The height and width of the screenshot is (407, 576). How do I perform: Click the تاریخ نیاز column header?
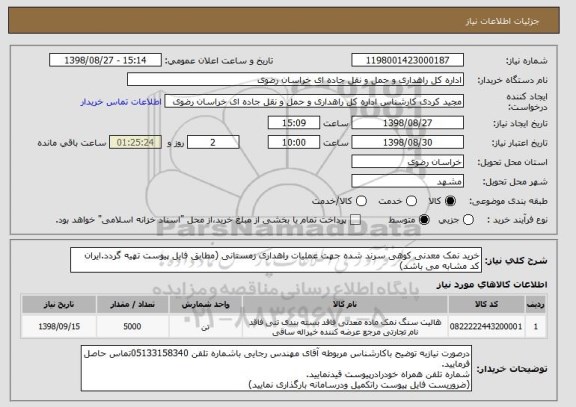tap(59, 305)
